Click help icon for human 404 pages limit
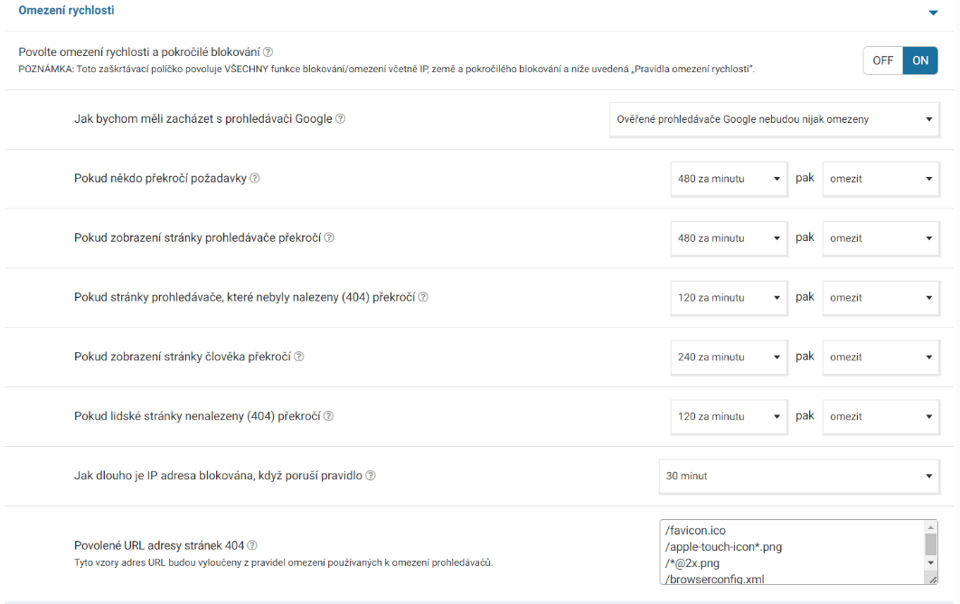 (x=328, y=416)
